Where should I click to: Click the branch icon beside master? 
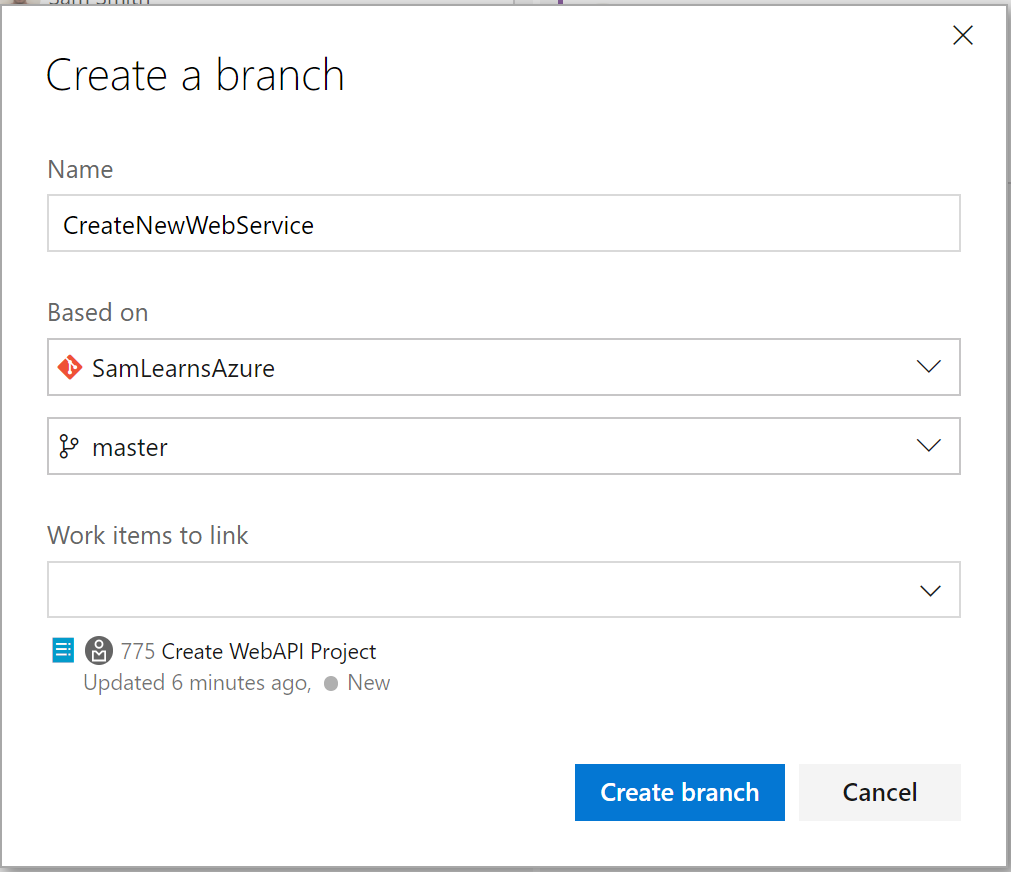(69, 447)
